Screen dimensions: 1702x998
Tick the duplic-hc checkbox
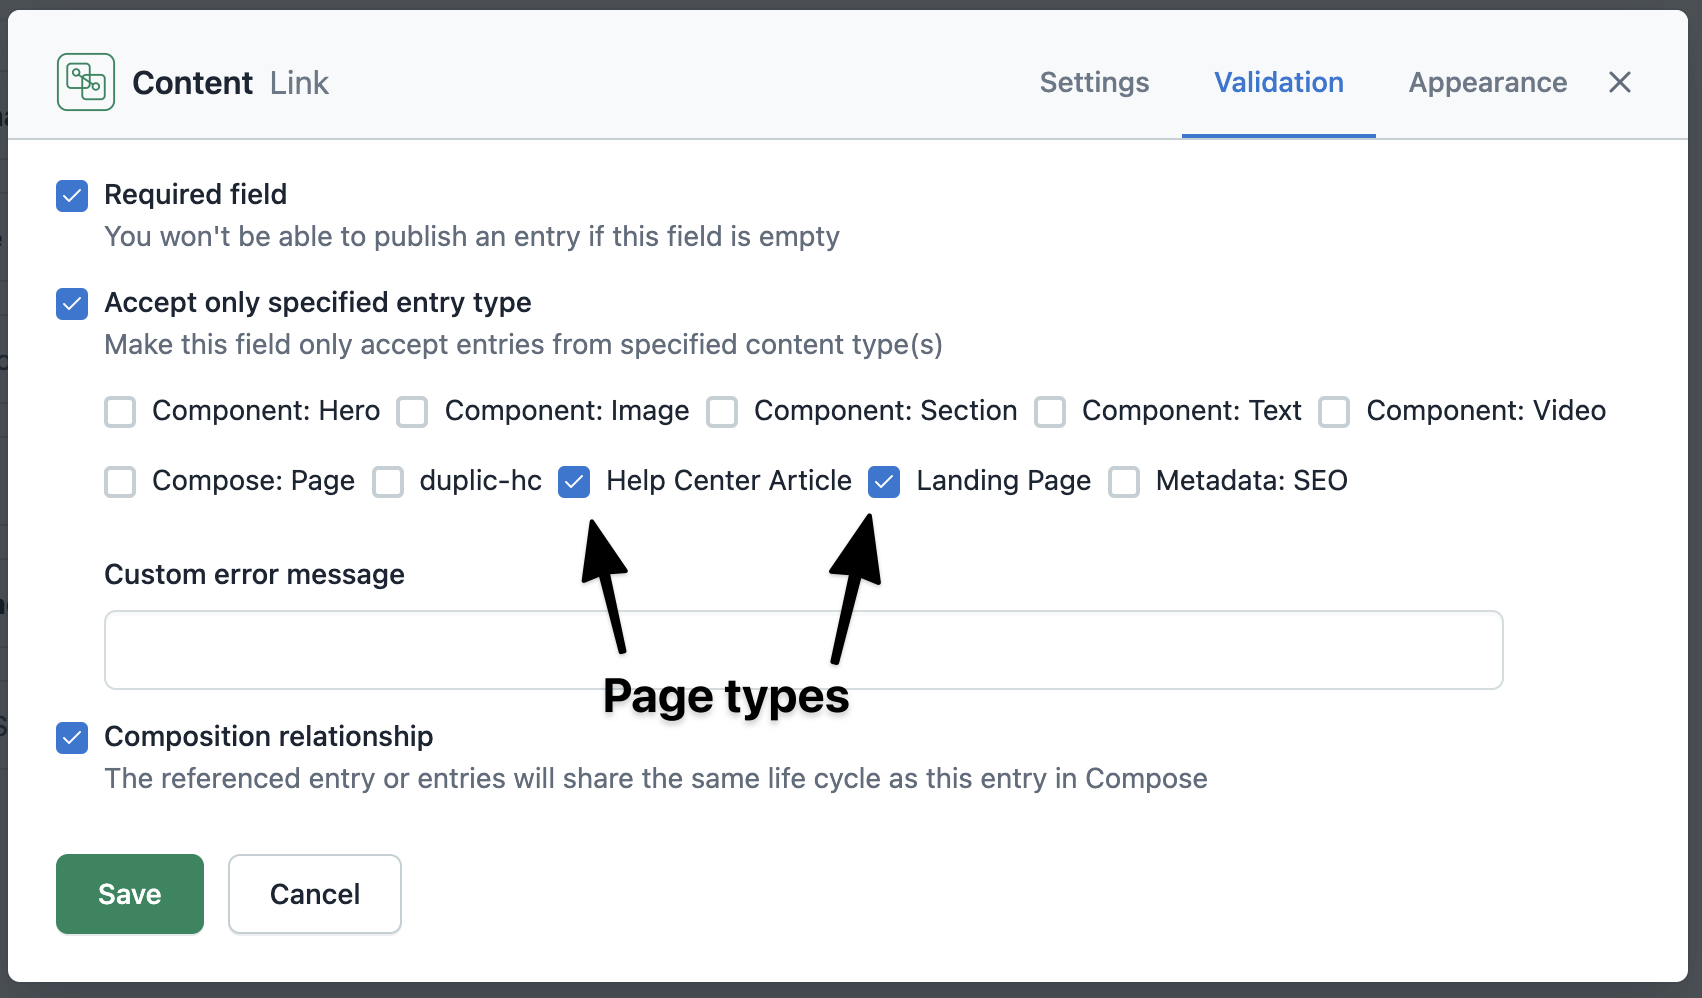[388, 482]
